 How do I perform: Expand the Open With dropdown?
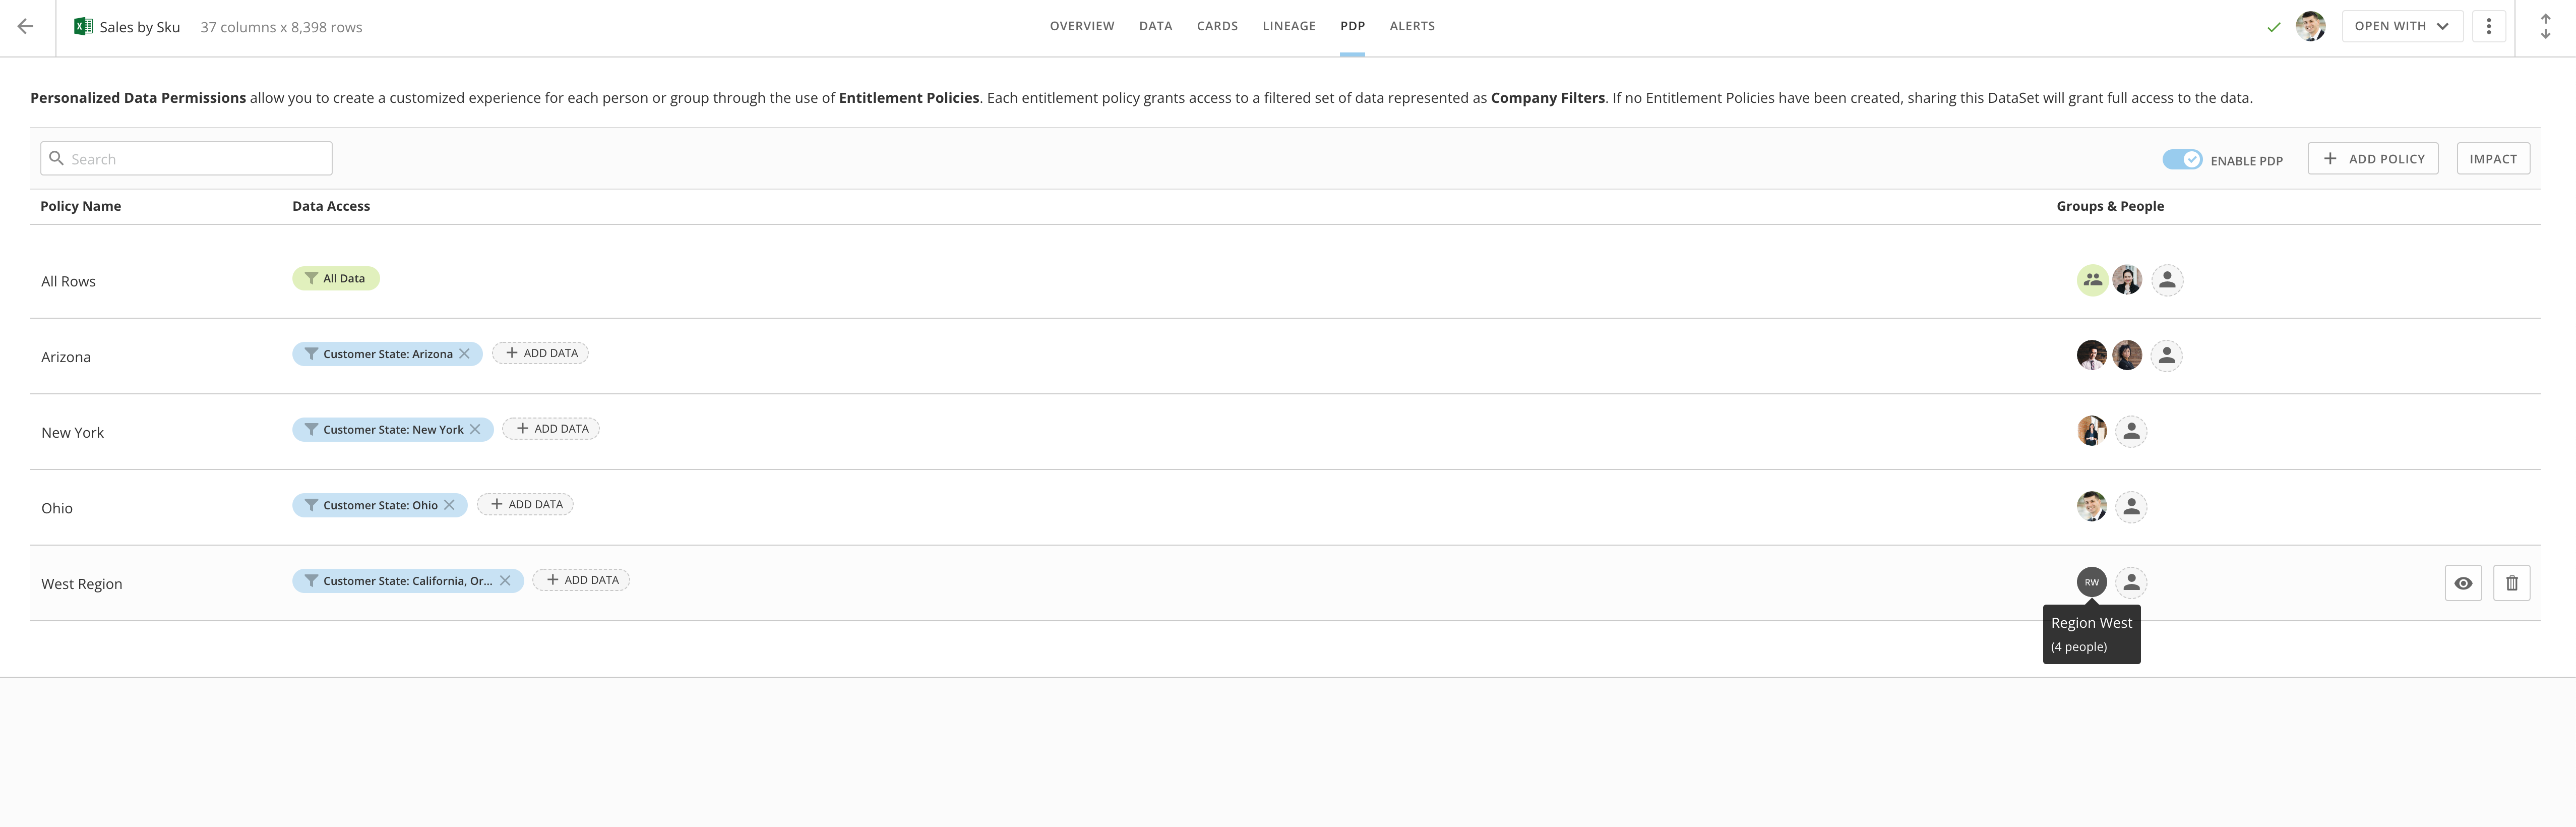[x=2401, y=27]
